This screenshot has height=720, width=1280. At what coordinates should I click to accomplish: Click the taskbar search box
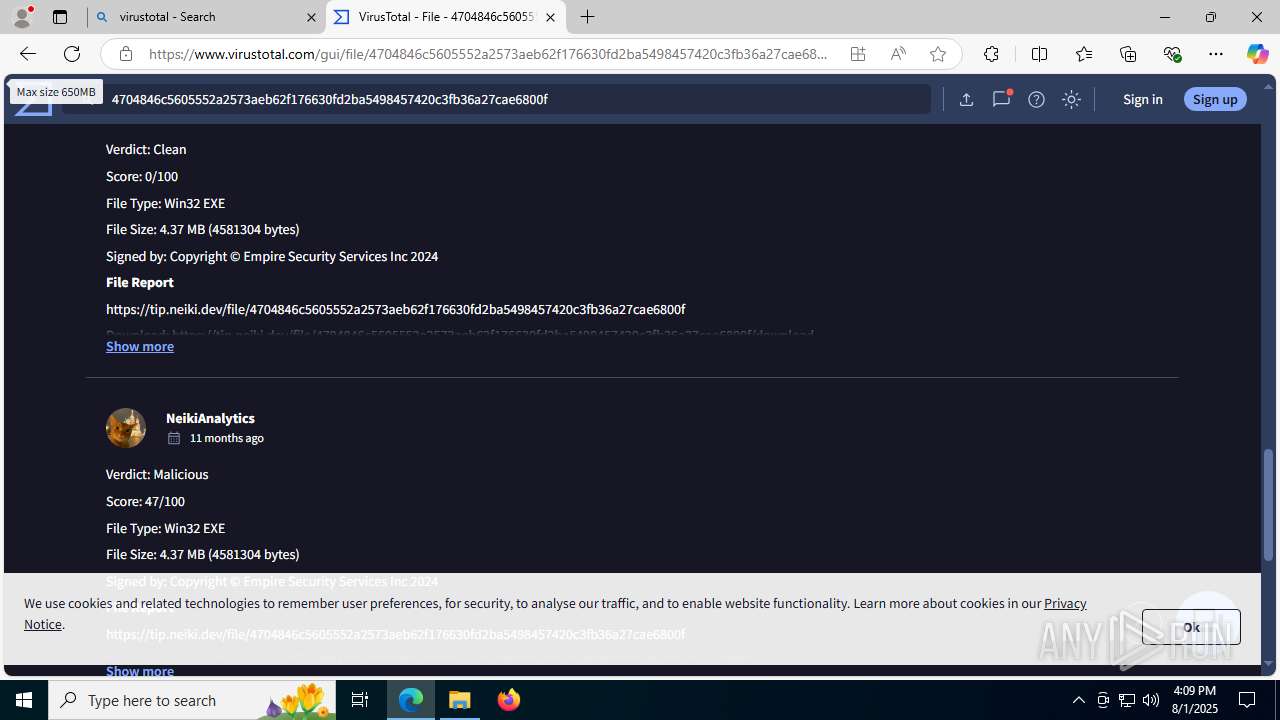point(192,700)
